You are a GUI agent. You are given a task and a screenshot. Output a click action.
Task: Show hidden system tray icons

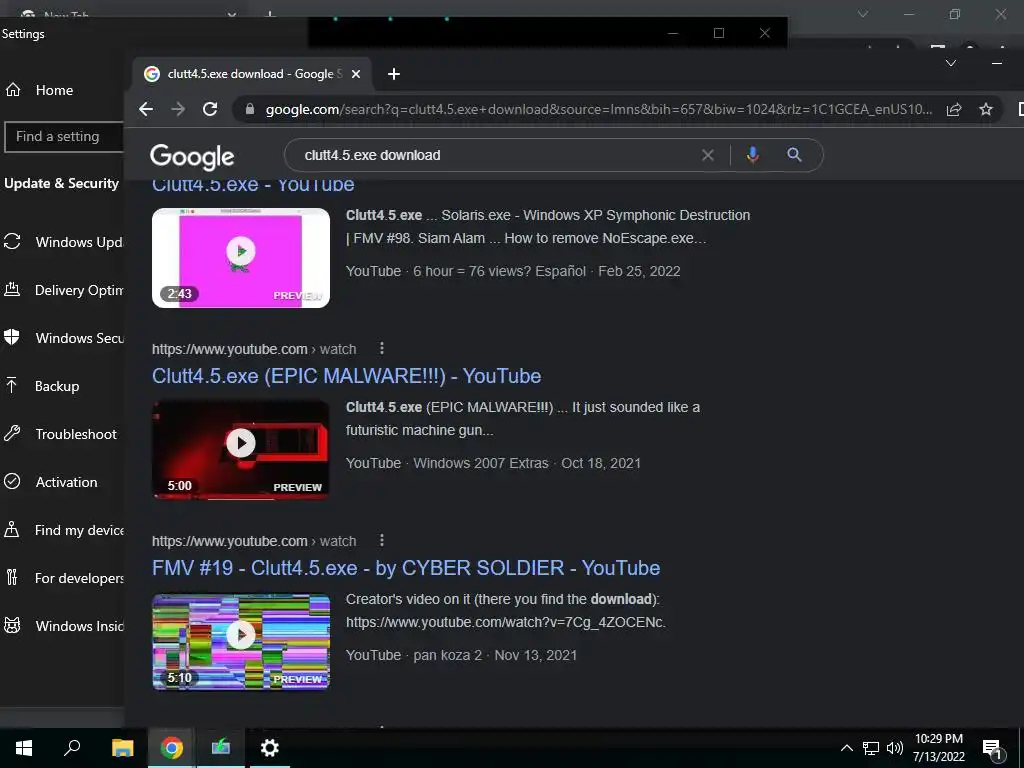[846, 748]
